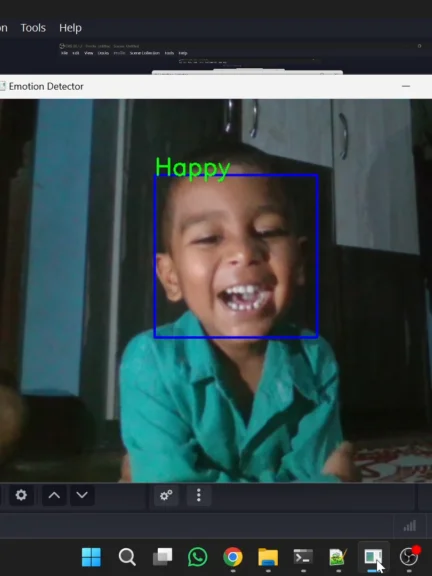Open scene filters gear icon in OBS panel
Viewport: 432px width, 576px height.
tap(21, 495)
